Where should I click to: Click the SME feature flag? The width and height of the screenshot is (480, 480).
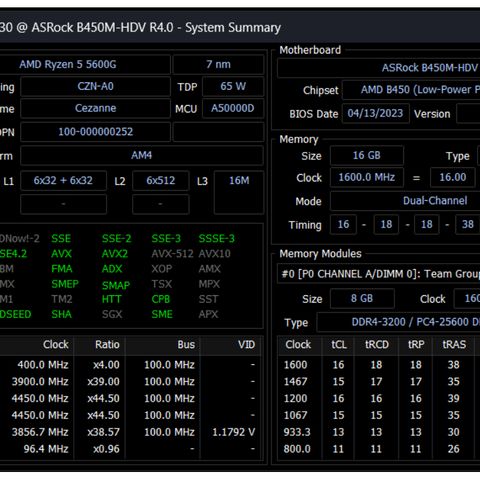tap(162, 314)
